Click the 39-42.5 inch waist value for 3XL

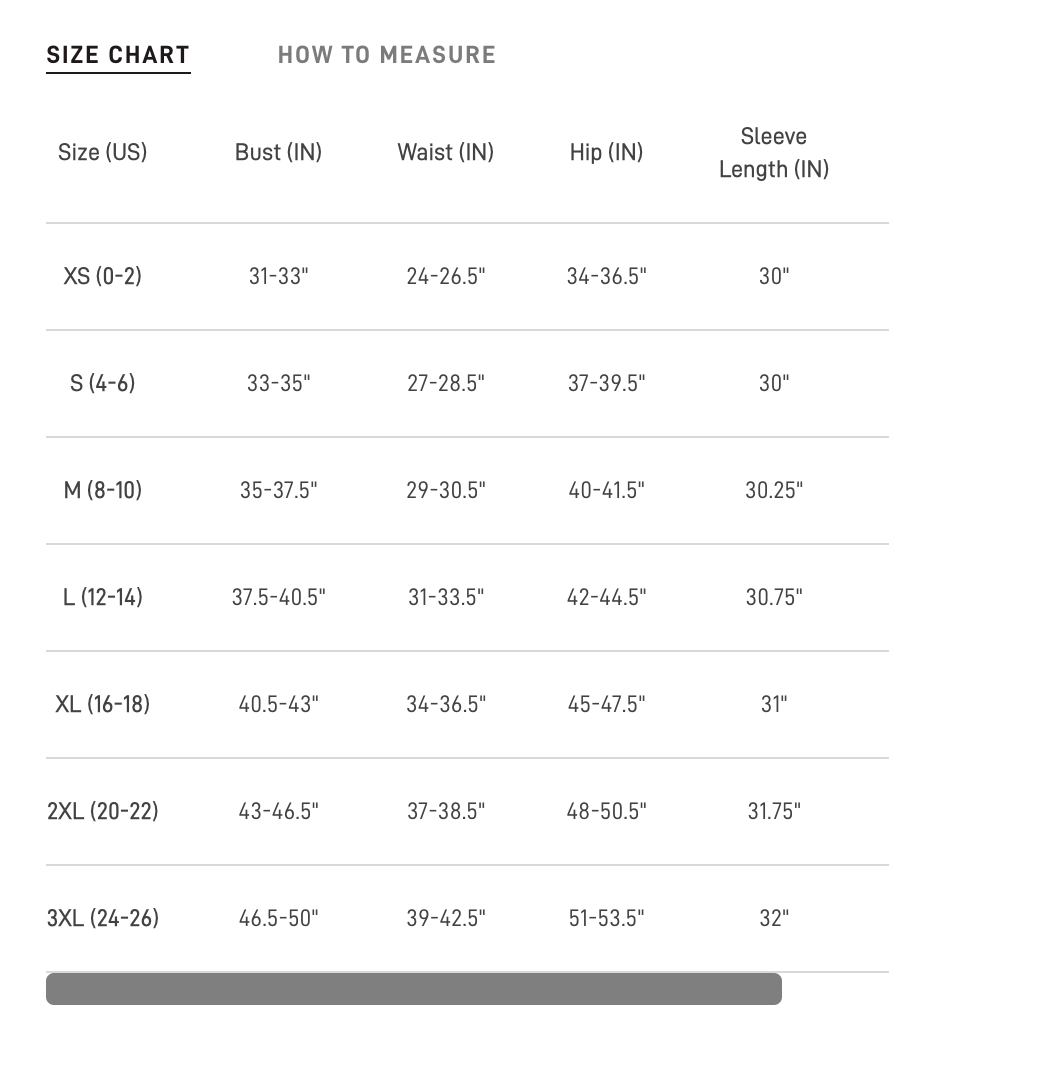click(x=445, y=918)
